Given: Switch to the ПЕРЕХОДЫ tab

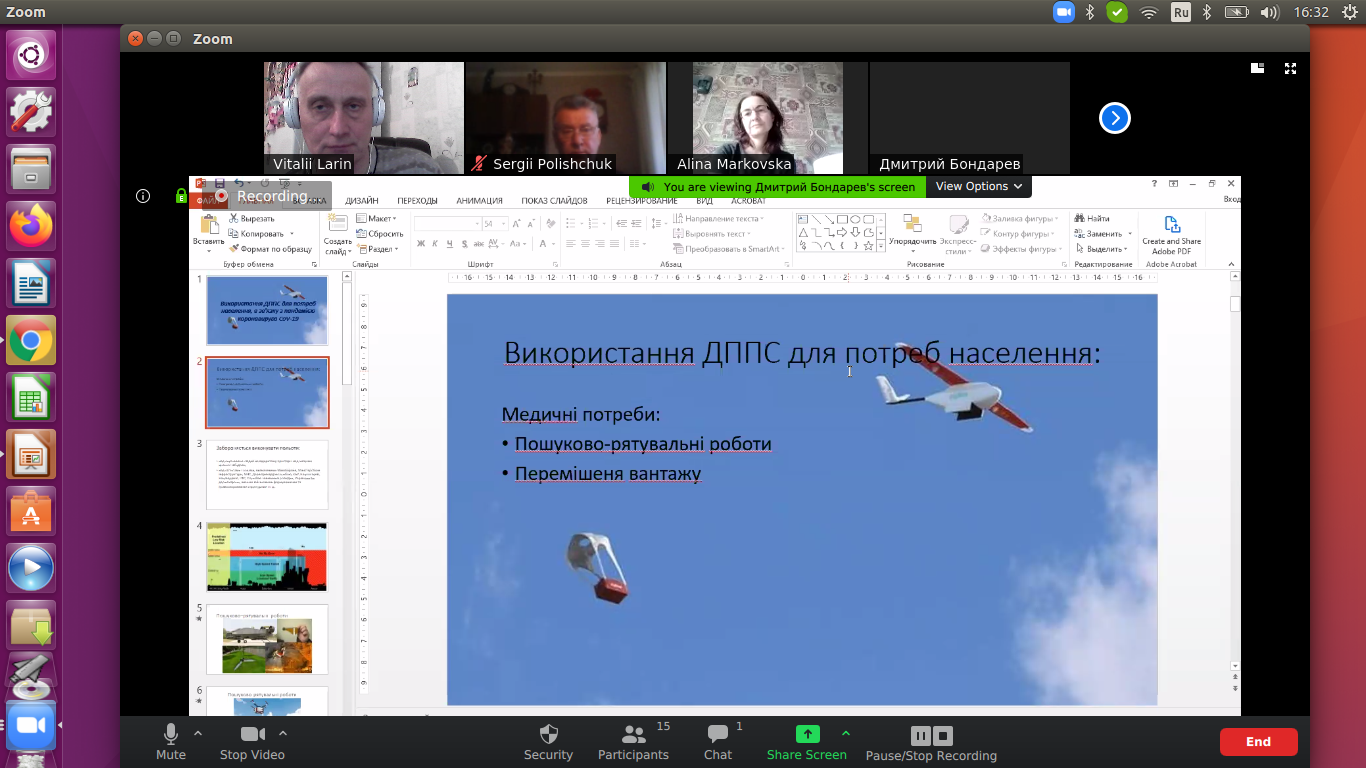Looking at the screenshot, I should pos(417,201).
